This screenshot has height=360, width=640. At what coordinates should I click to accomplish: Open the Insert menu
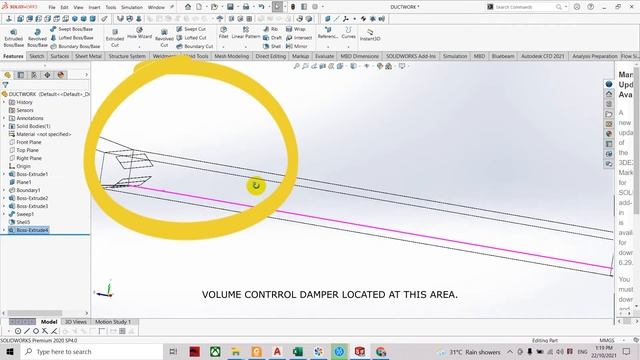pos(94,7)
